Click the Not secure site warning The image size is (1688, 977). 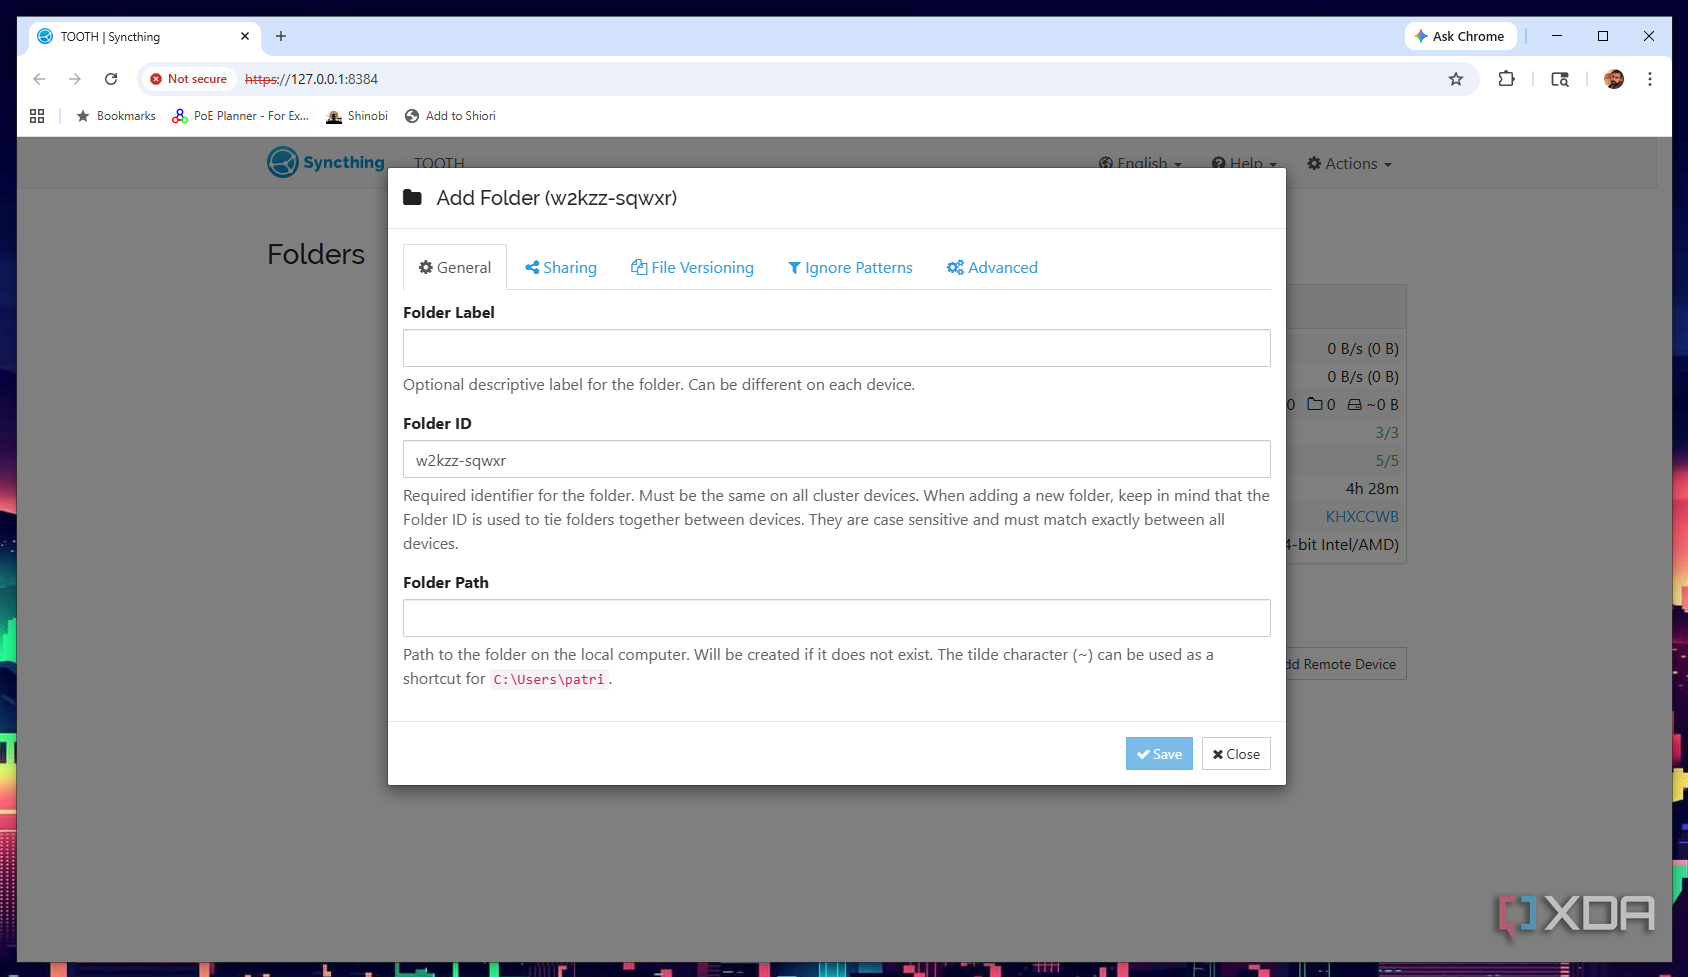pos(188,79)
